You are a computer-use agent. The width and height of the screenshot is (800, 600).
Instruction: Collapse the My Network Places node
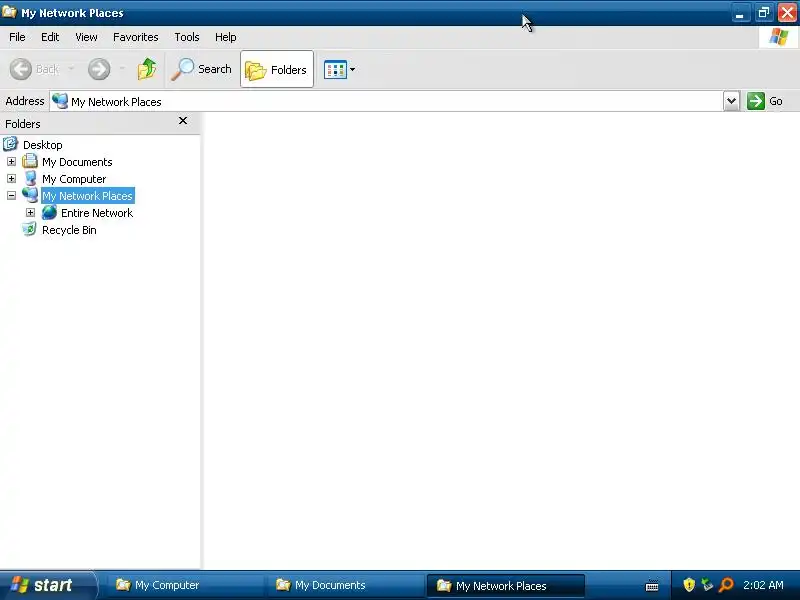11,195
